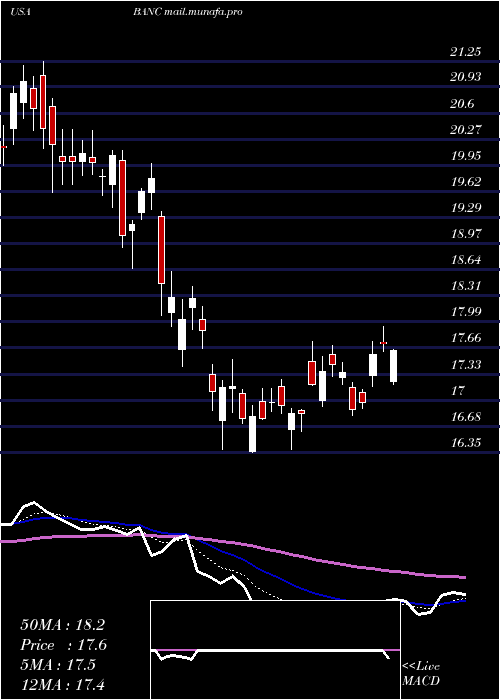Click the 21.25 price axis label
This screenshot has width=500, height=700.
(466, 52)
